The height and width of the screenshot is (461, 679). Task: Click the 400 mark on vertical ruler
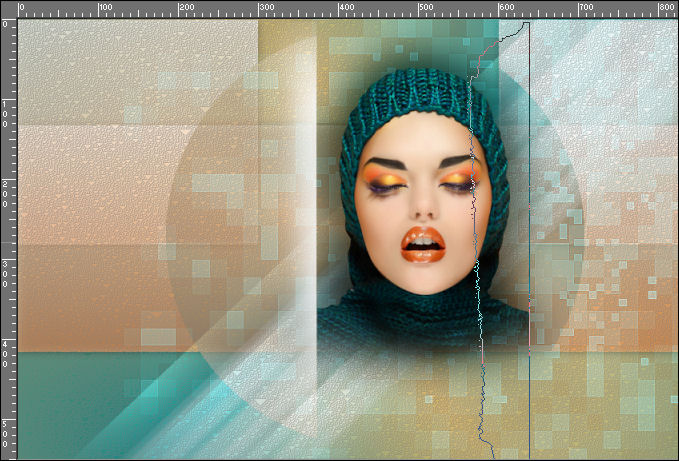pyautogui.click(x=5, y=354)
